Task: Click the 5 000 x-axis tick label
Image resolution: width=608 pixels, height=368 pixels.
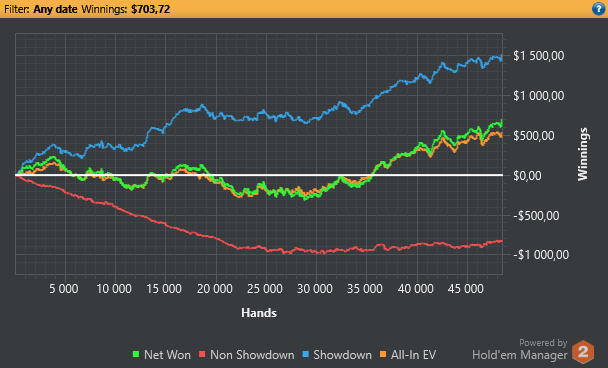Action: [64, 289]
